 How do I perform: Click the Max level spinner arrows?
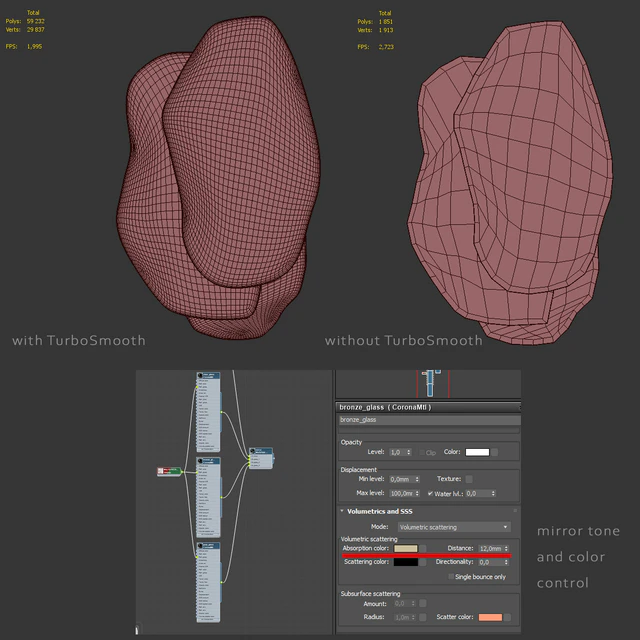417,493
